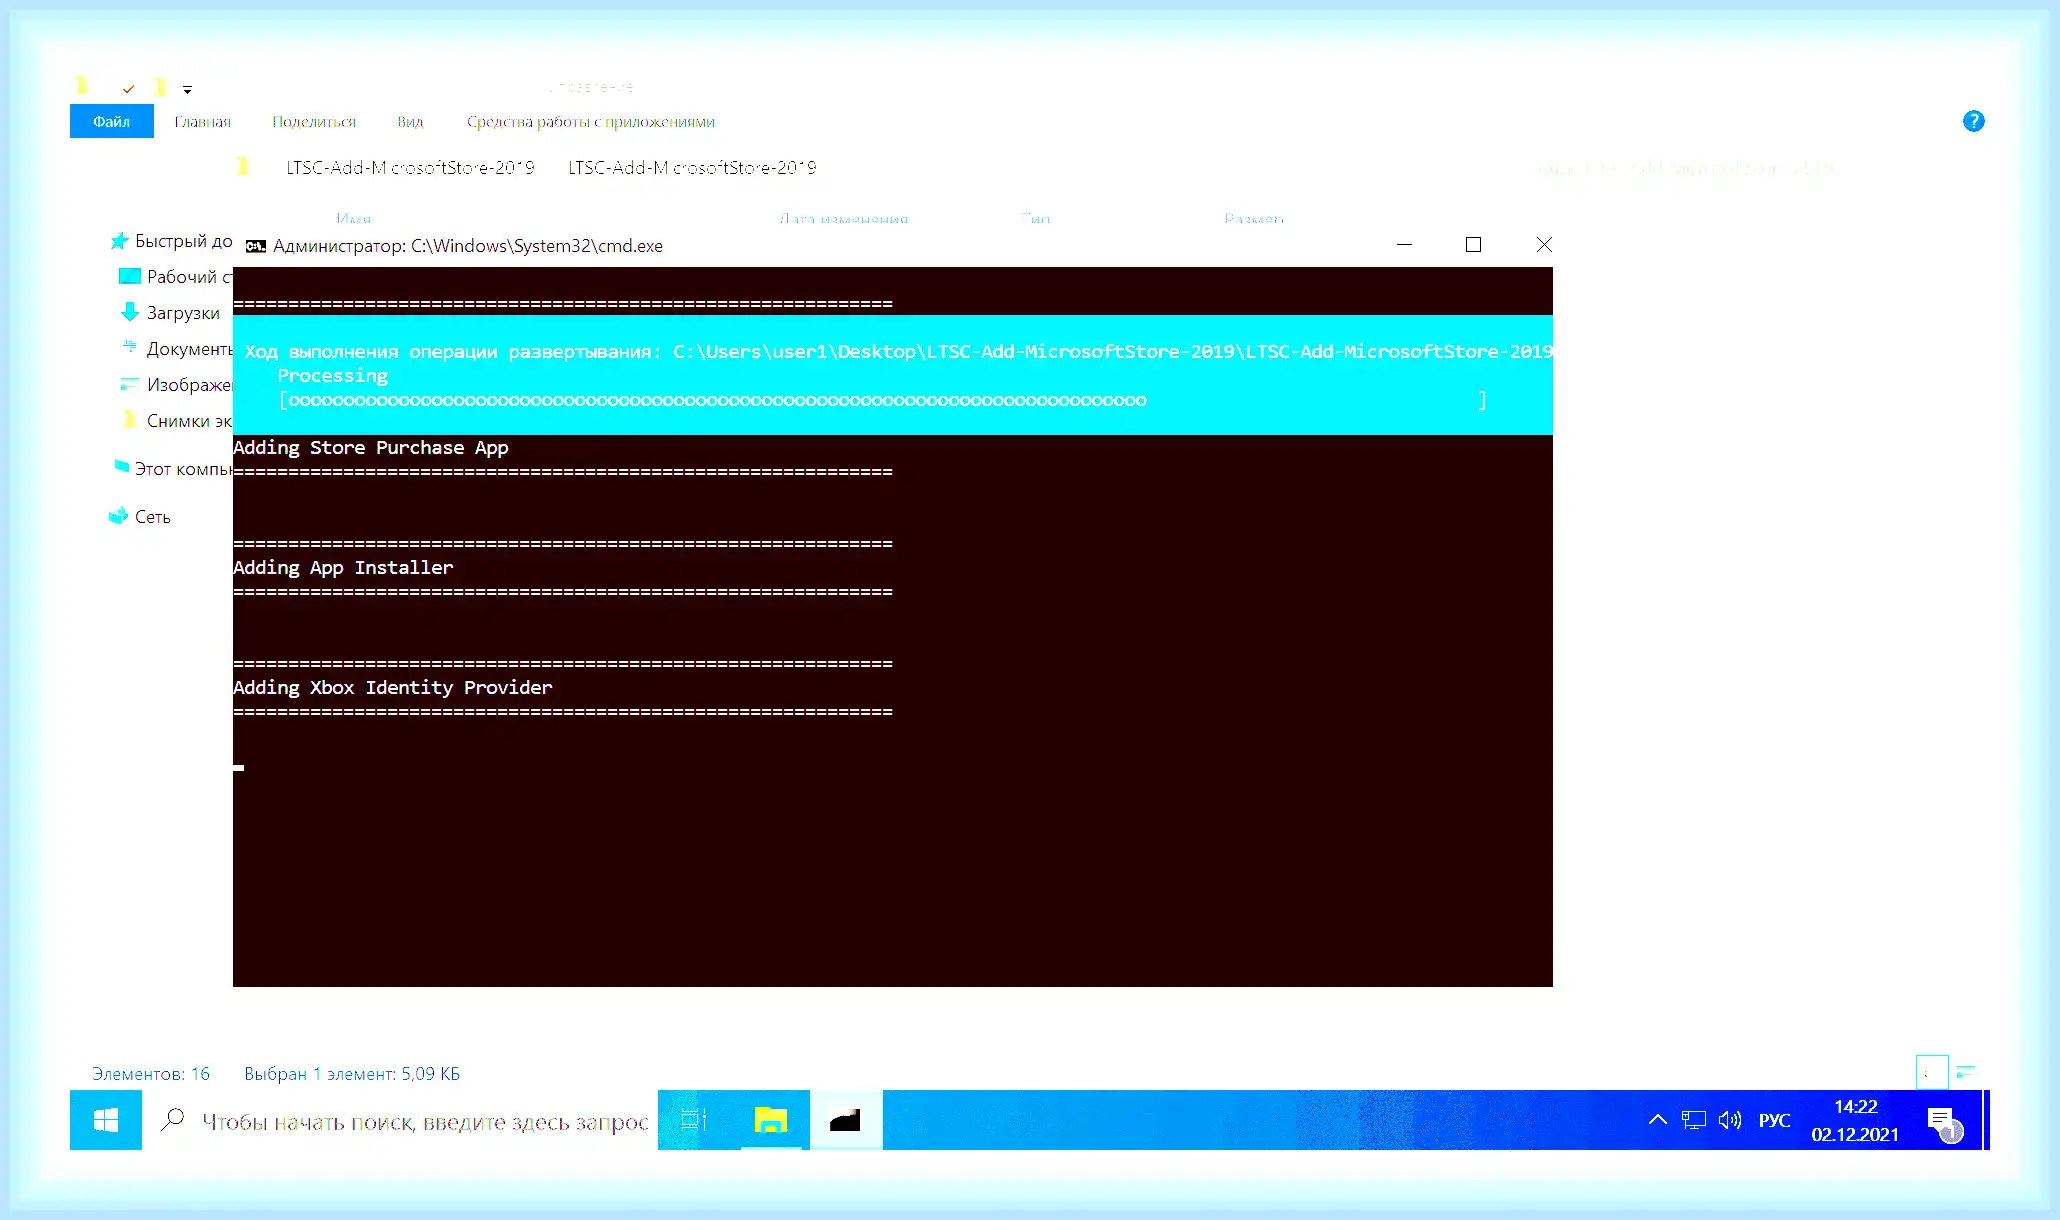This screenshot has width=2060, height=1220.
Task: Switch to the Главная ribbon tab
Action: (x=202, y=121)
